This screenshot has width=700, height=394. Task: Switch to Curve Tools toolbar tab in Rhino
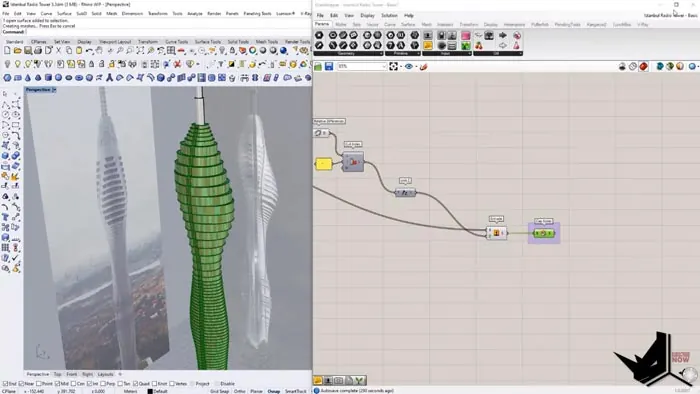[x=176, y=41]
